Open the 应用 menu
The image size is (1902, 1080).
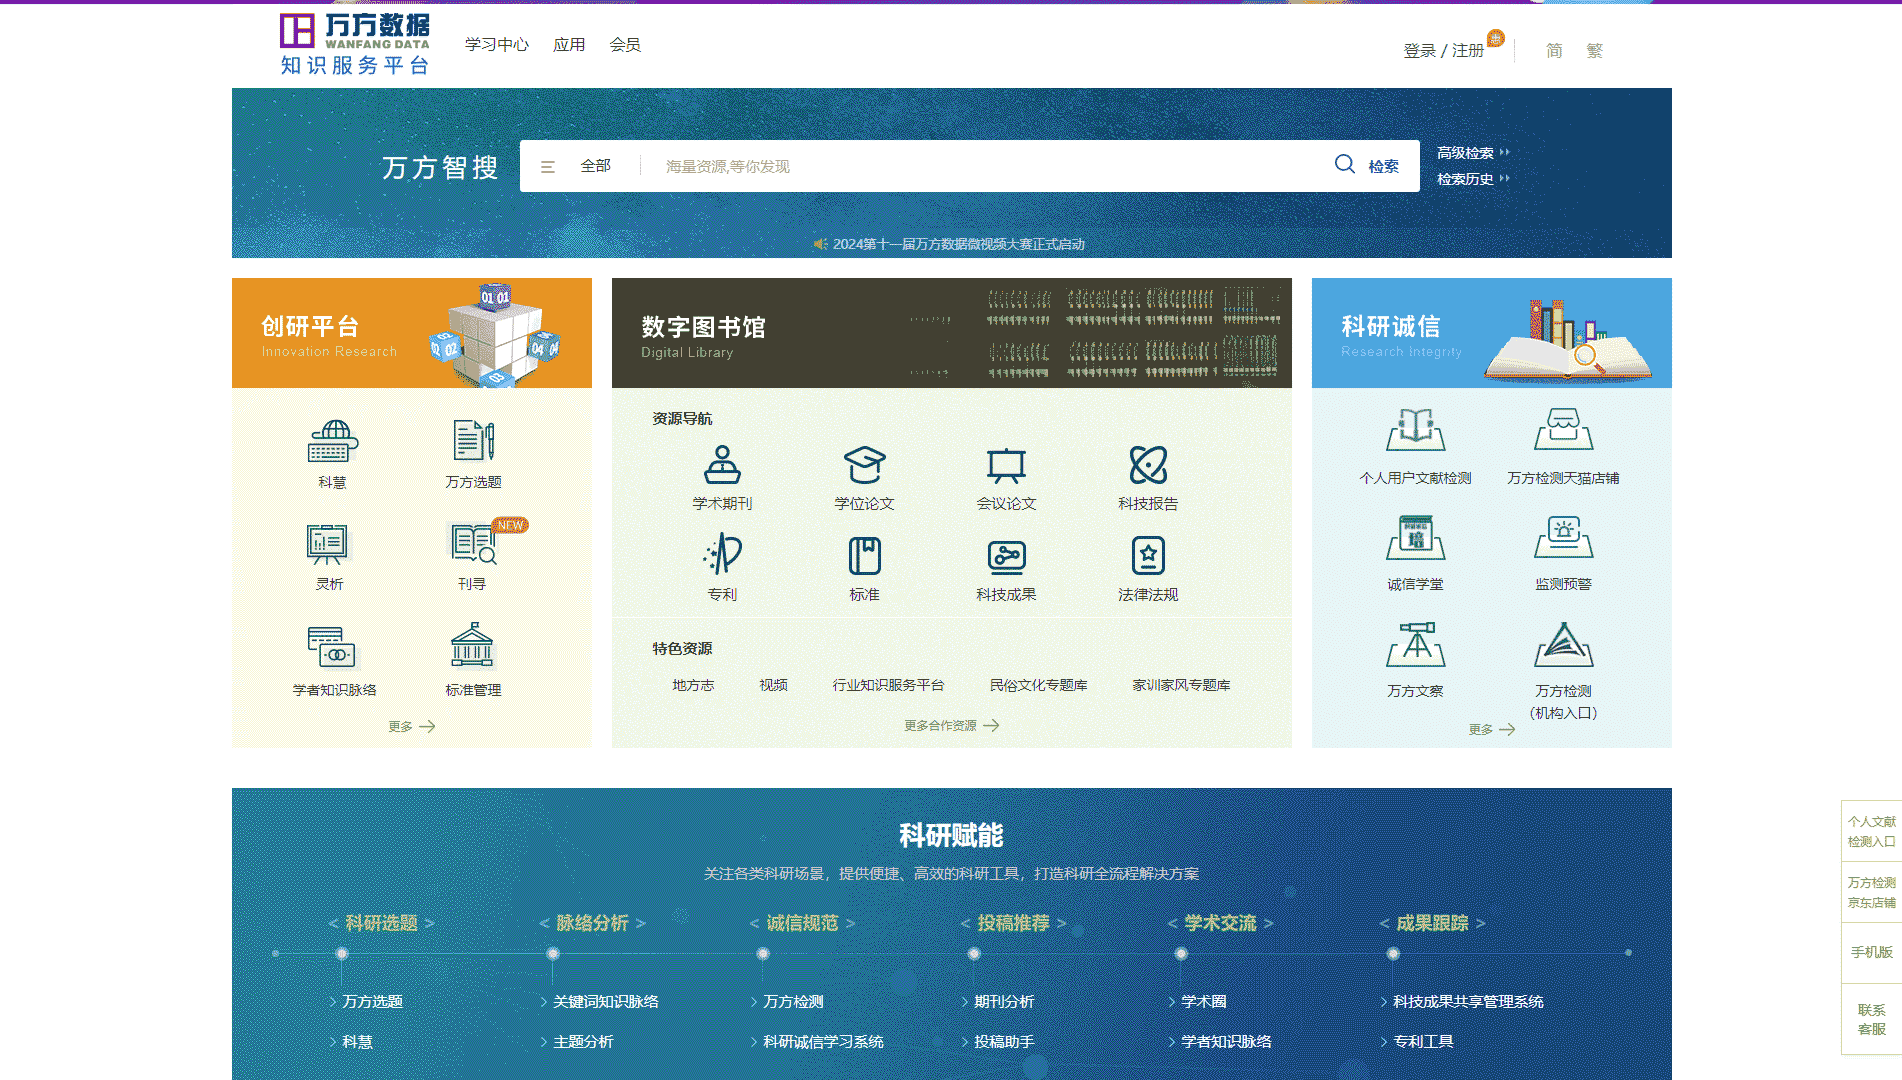tap(569, 45)
